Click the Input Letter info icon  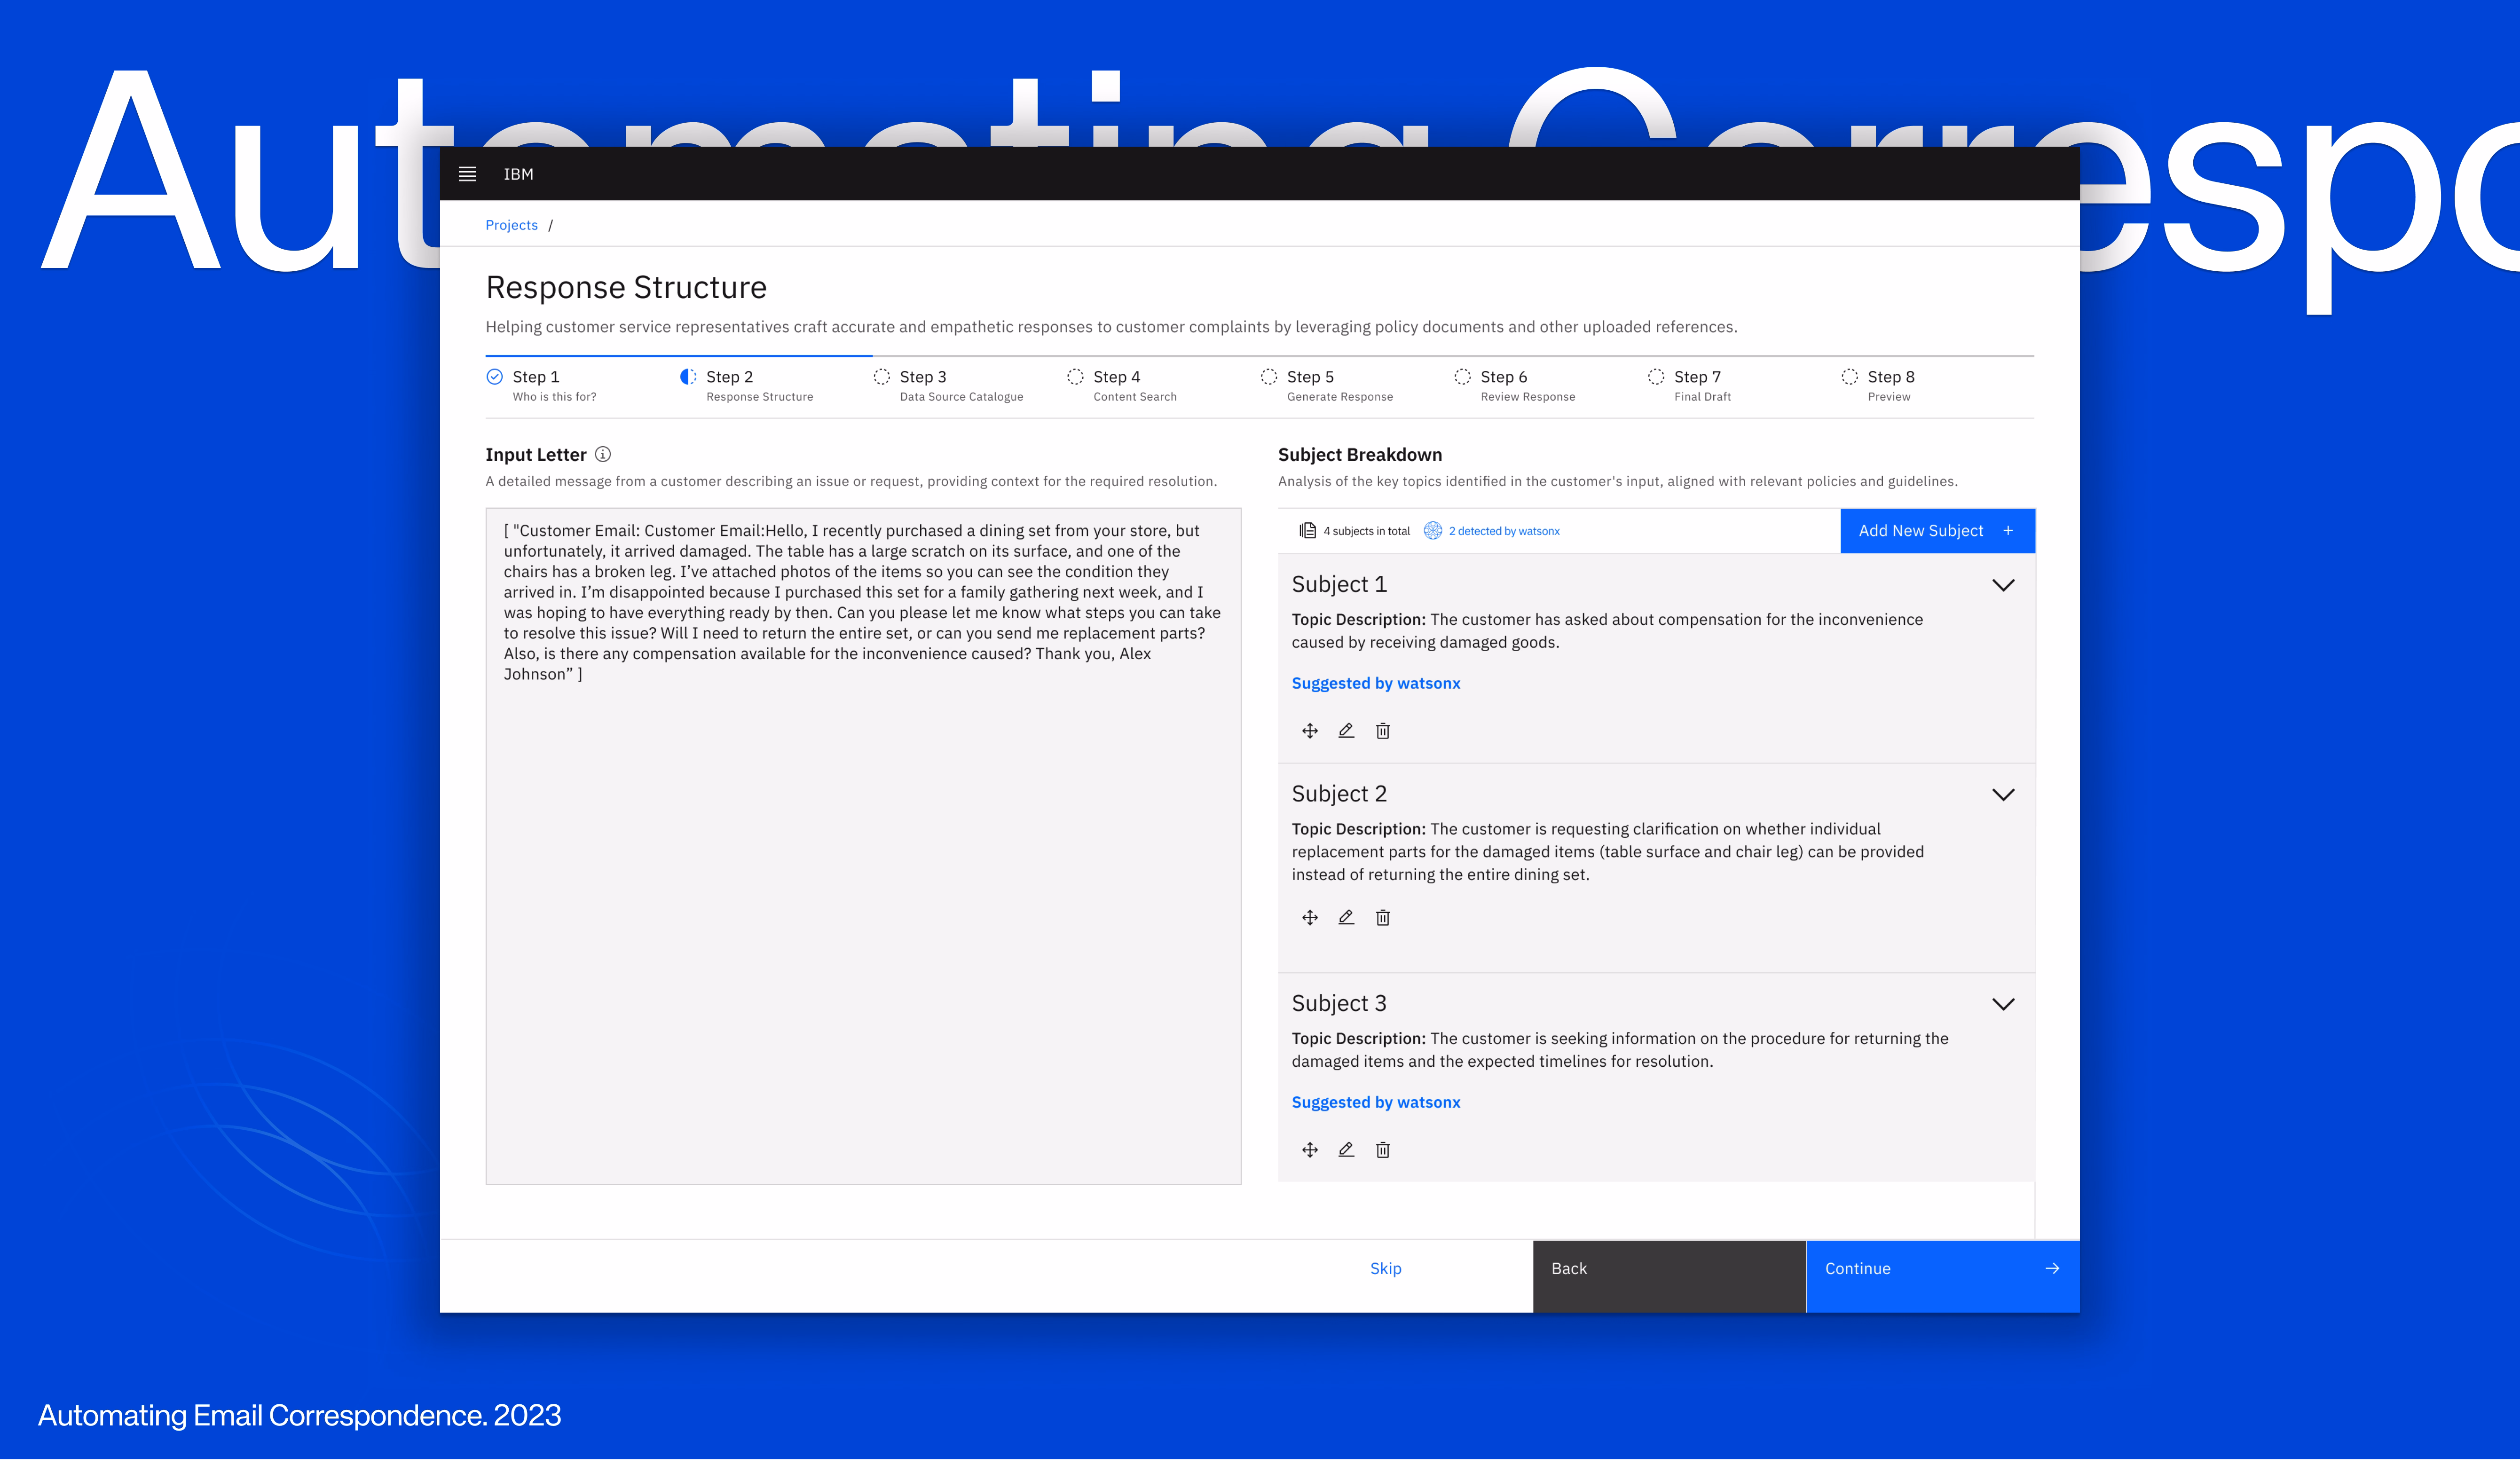603,454
